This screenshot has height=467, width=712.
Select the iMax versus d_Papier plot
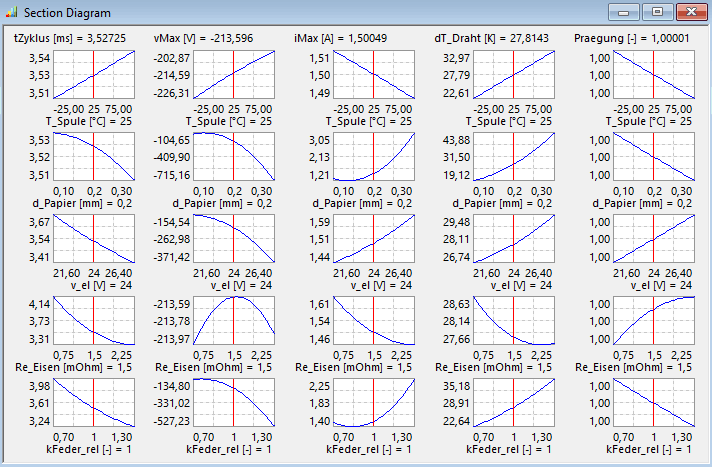374,157
